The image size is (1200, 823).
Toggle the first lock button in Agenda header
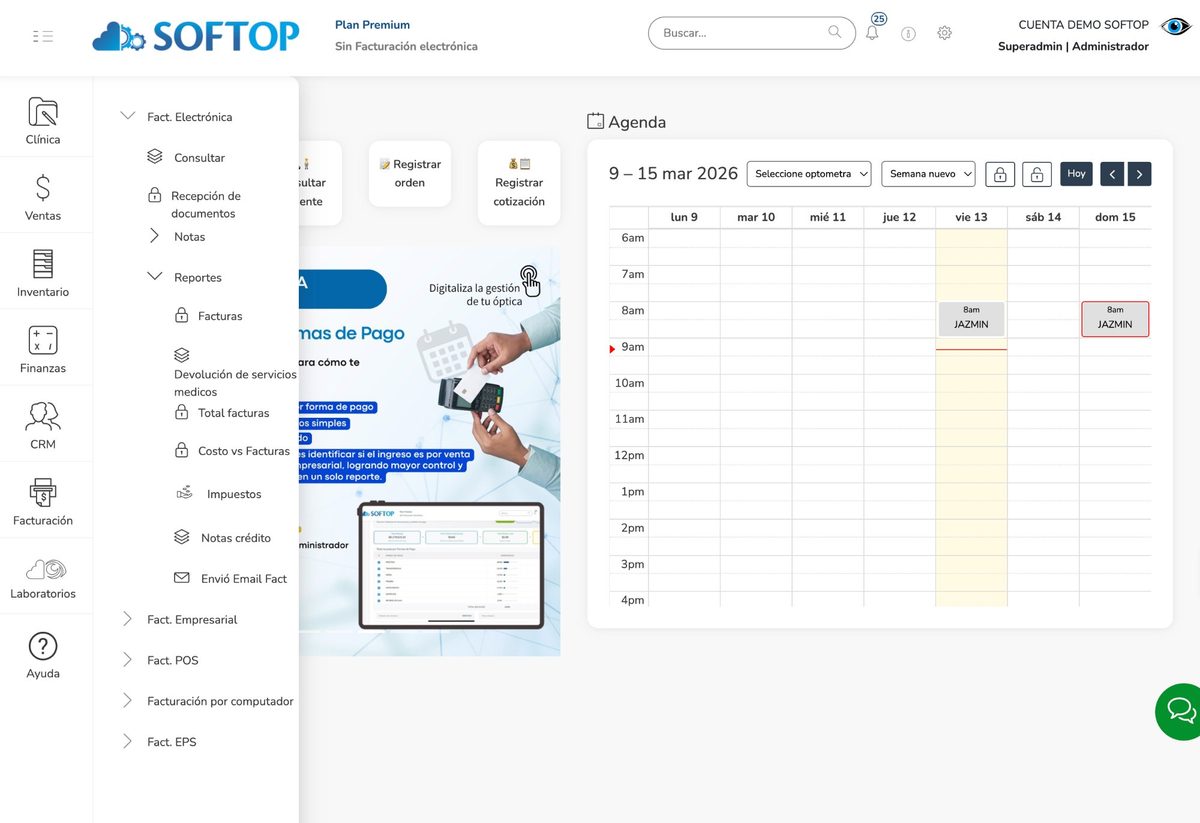click(1000, 173)
